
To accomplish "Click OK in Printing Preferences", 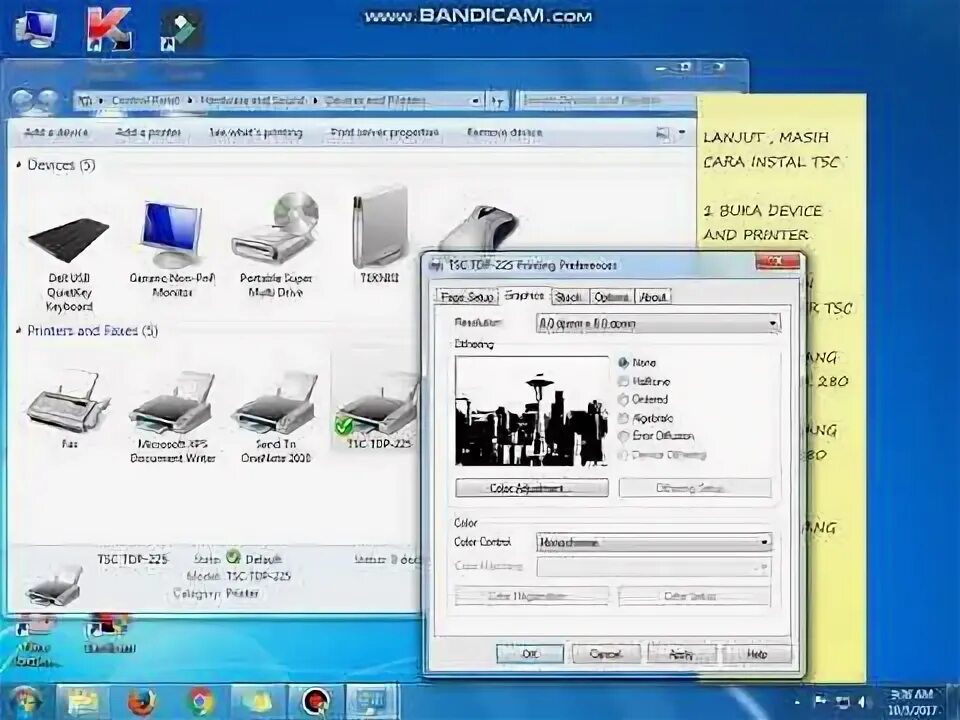I will 530,654.
